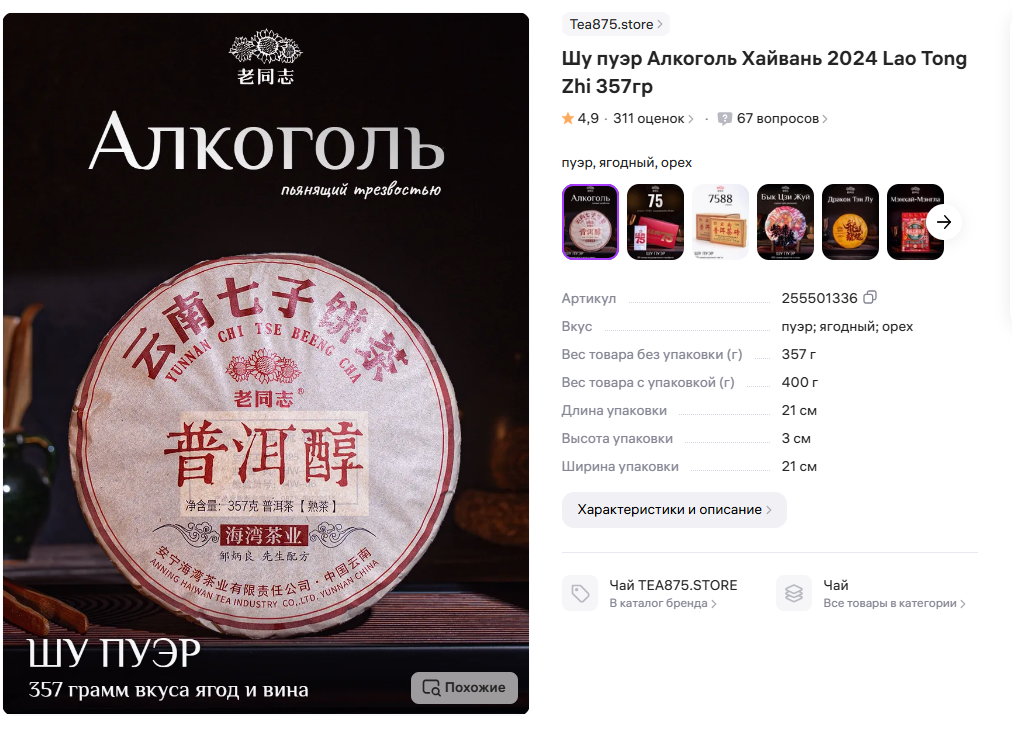Image resolution: width=1012 pixels, height=732 pixels.
Task: Open 311 оценок reviews link
Action: pos(653,119)
